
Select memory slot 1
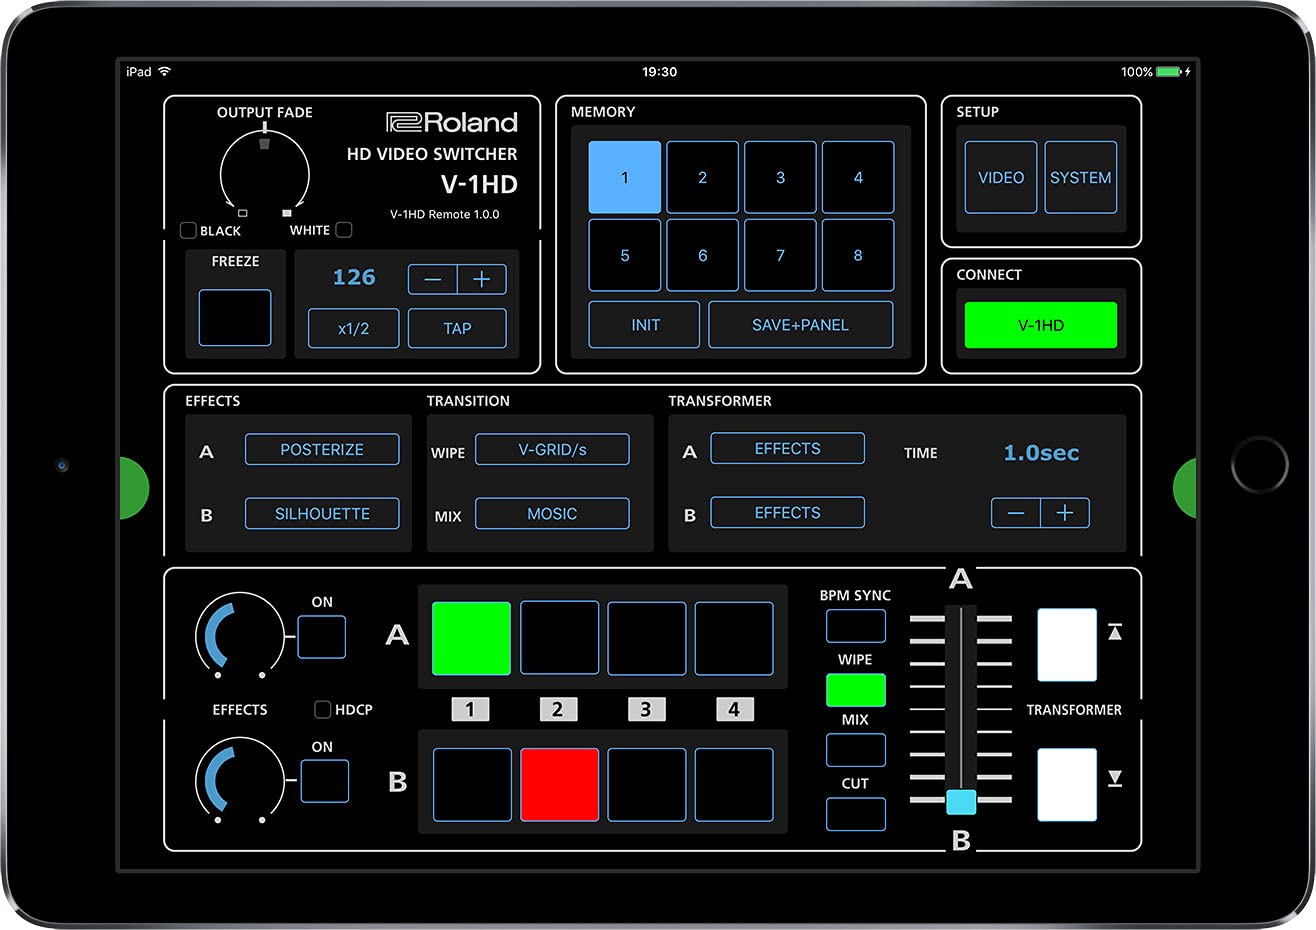[625, 177]
